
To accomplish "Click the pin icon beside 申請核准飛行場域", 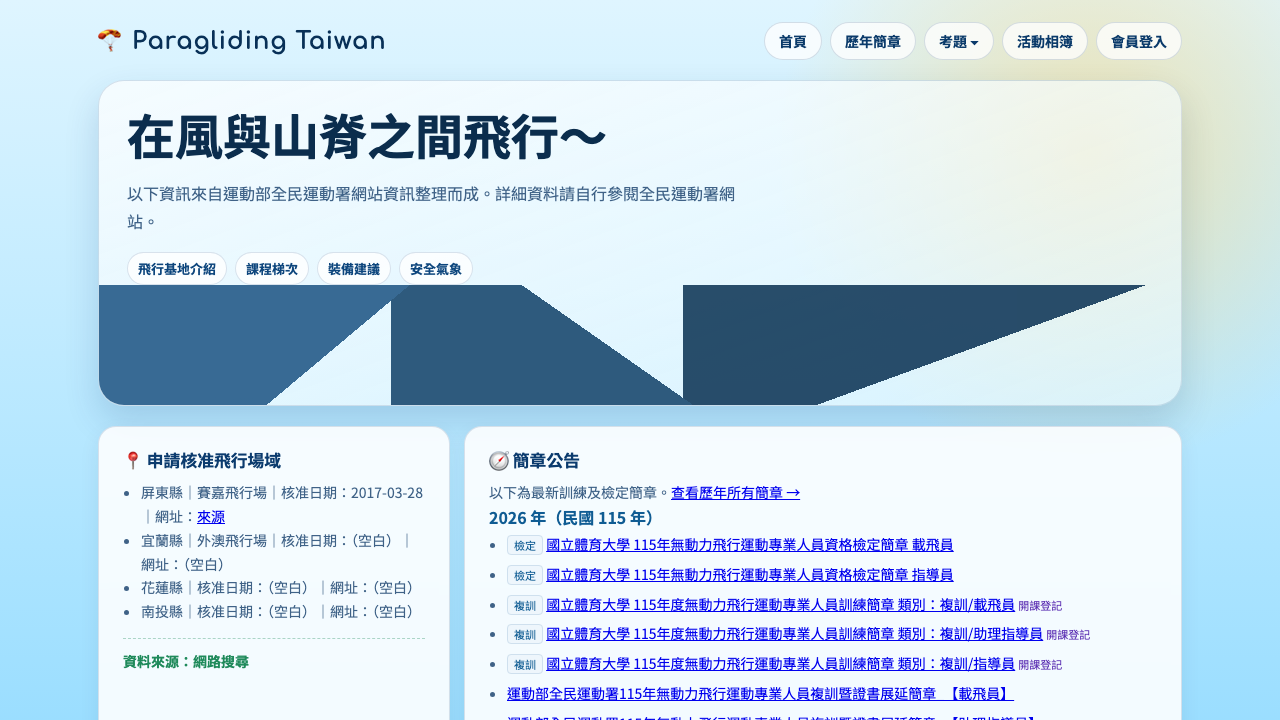I will tap(132, 461).
